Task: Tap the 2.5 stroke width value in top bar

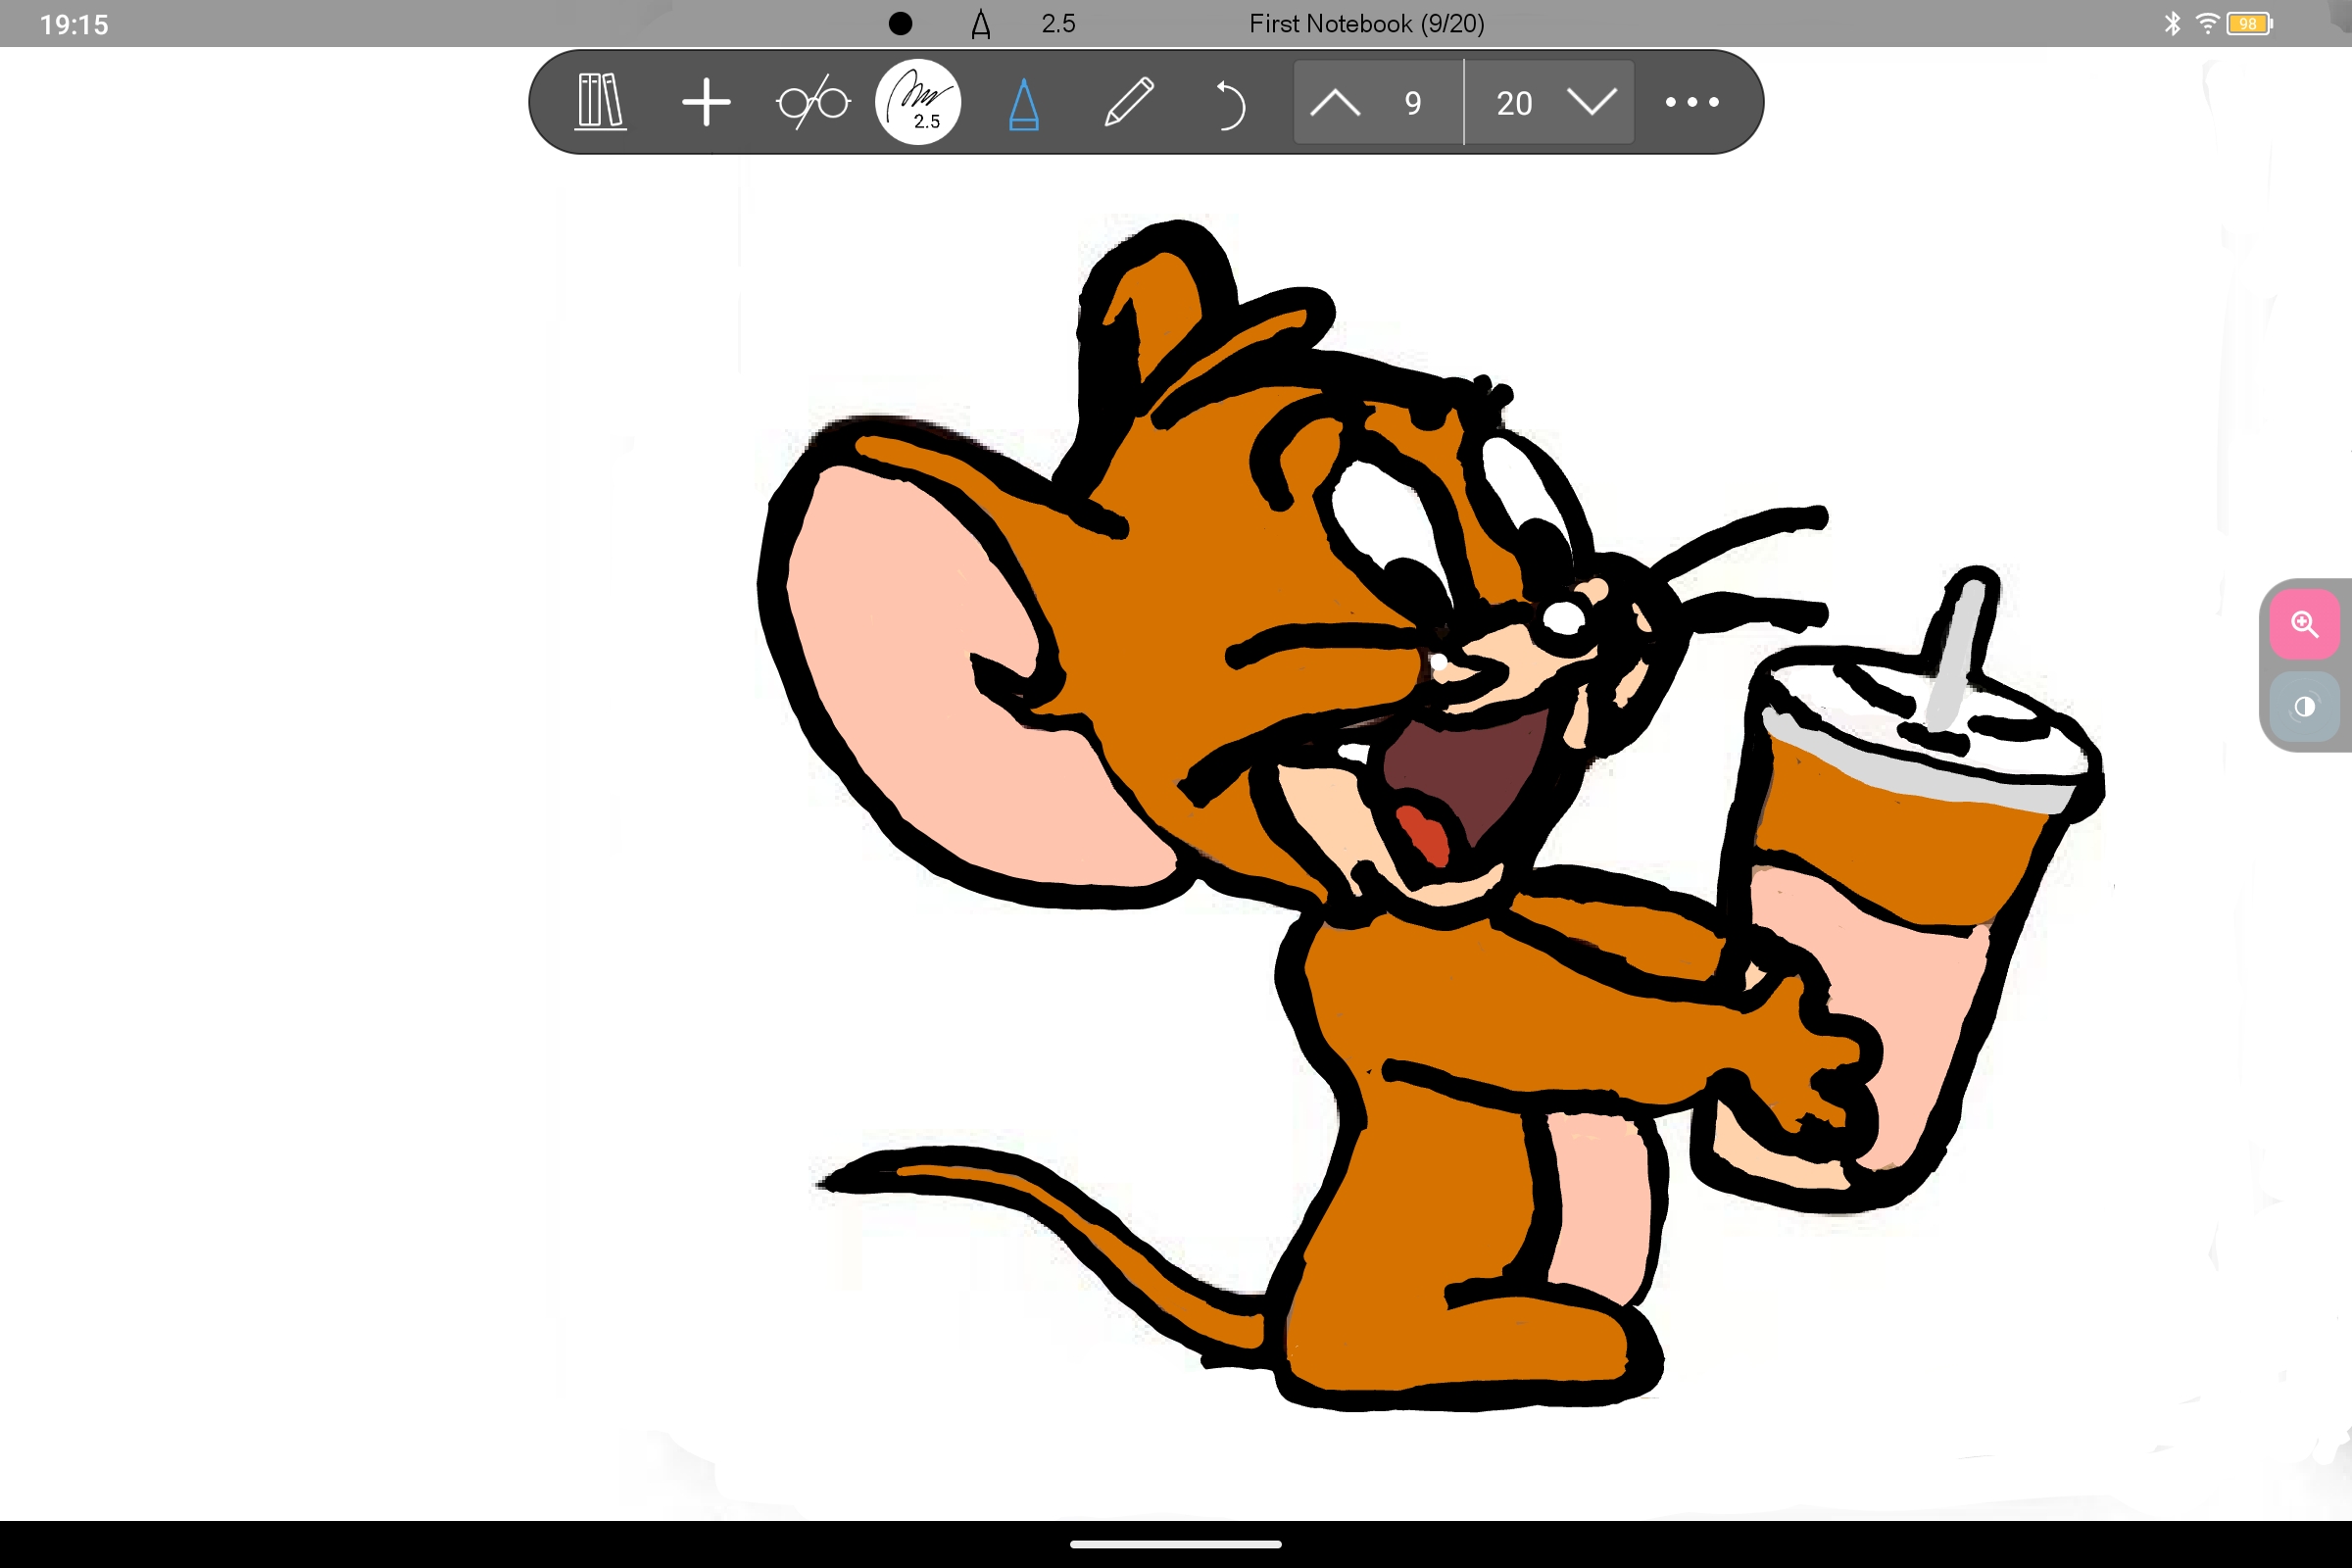Action: coord(1058,24)
